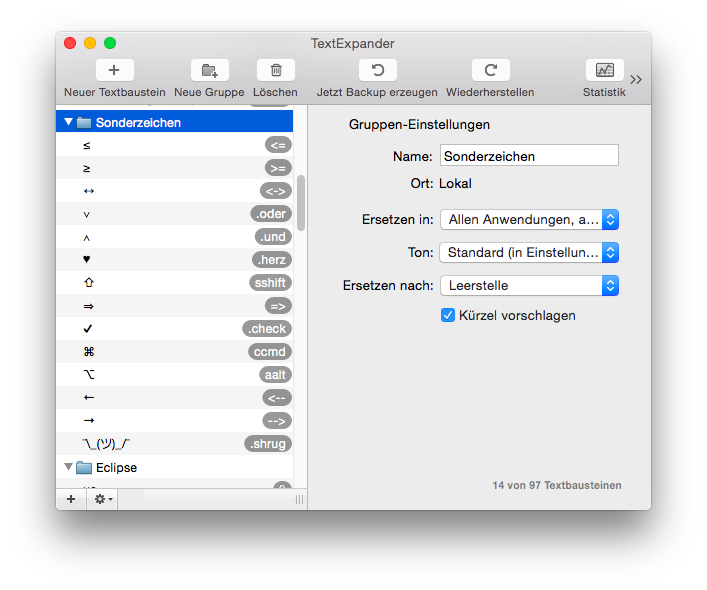
Task: Click the Wiederherstellen restore icon
Action: coord(491,70)
